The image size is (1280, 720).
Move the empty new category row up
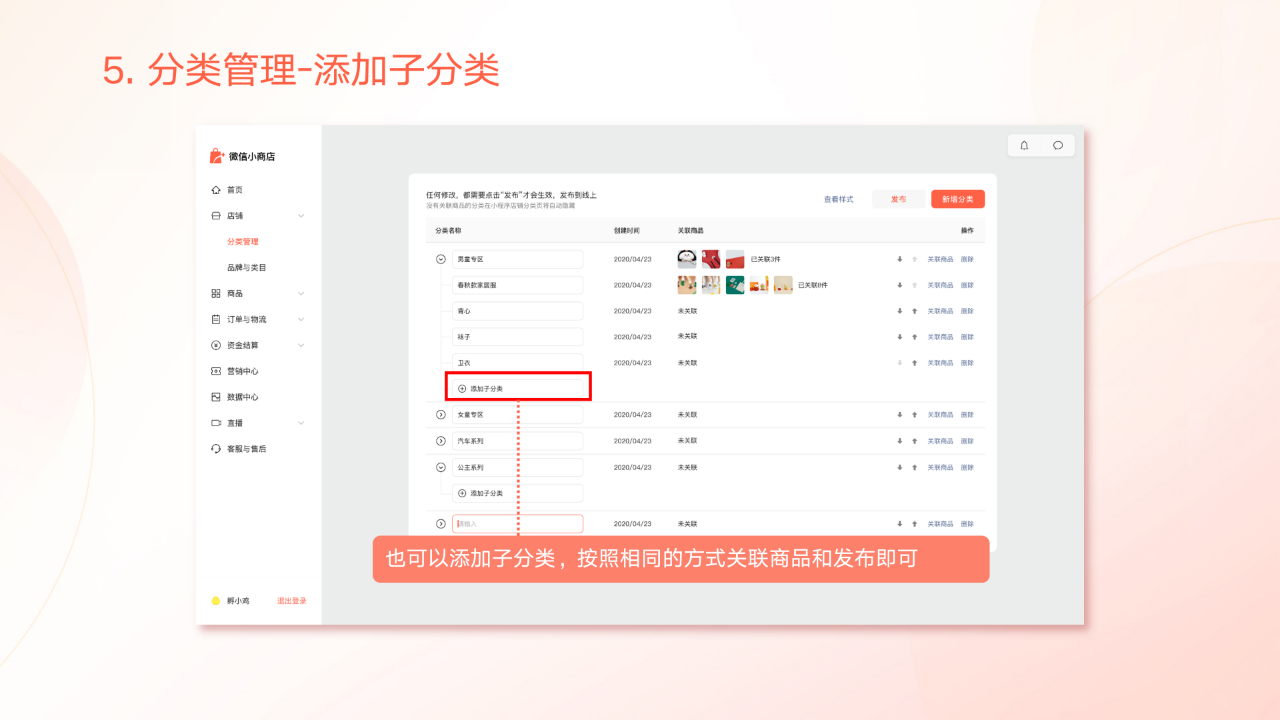coord(914,524)
